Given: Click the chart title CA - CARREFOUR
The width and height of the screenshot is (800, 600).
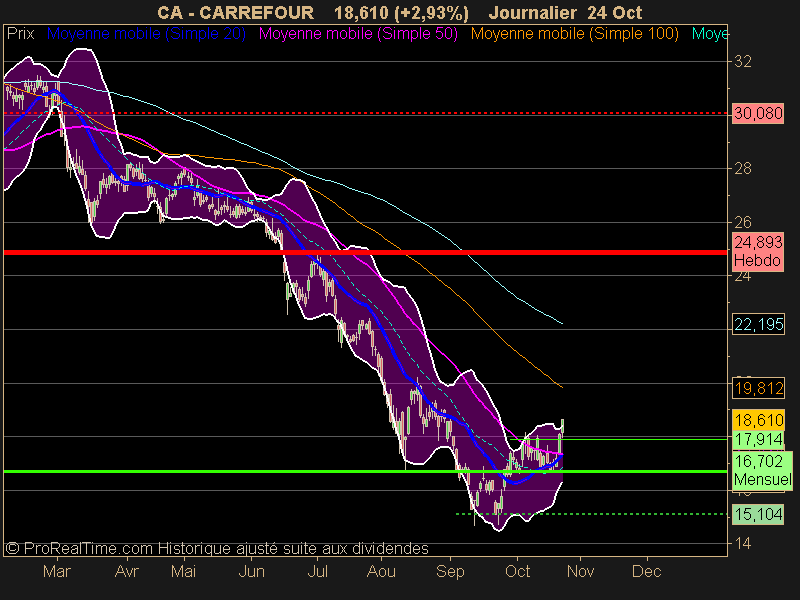Looking at the screenshot, I should click(235, 13).
